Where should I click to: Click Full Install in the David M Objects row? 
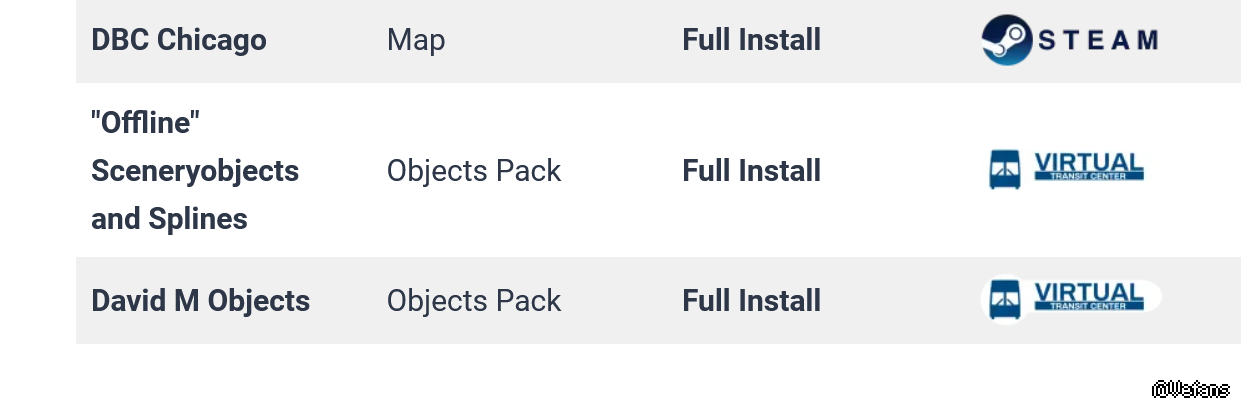[752, 301]
